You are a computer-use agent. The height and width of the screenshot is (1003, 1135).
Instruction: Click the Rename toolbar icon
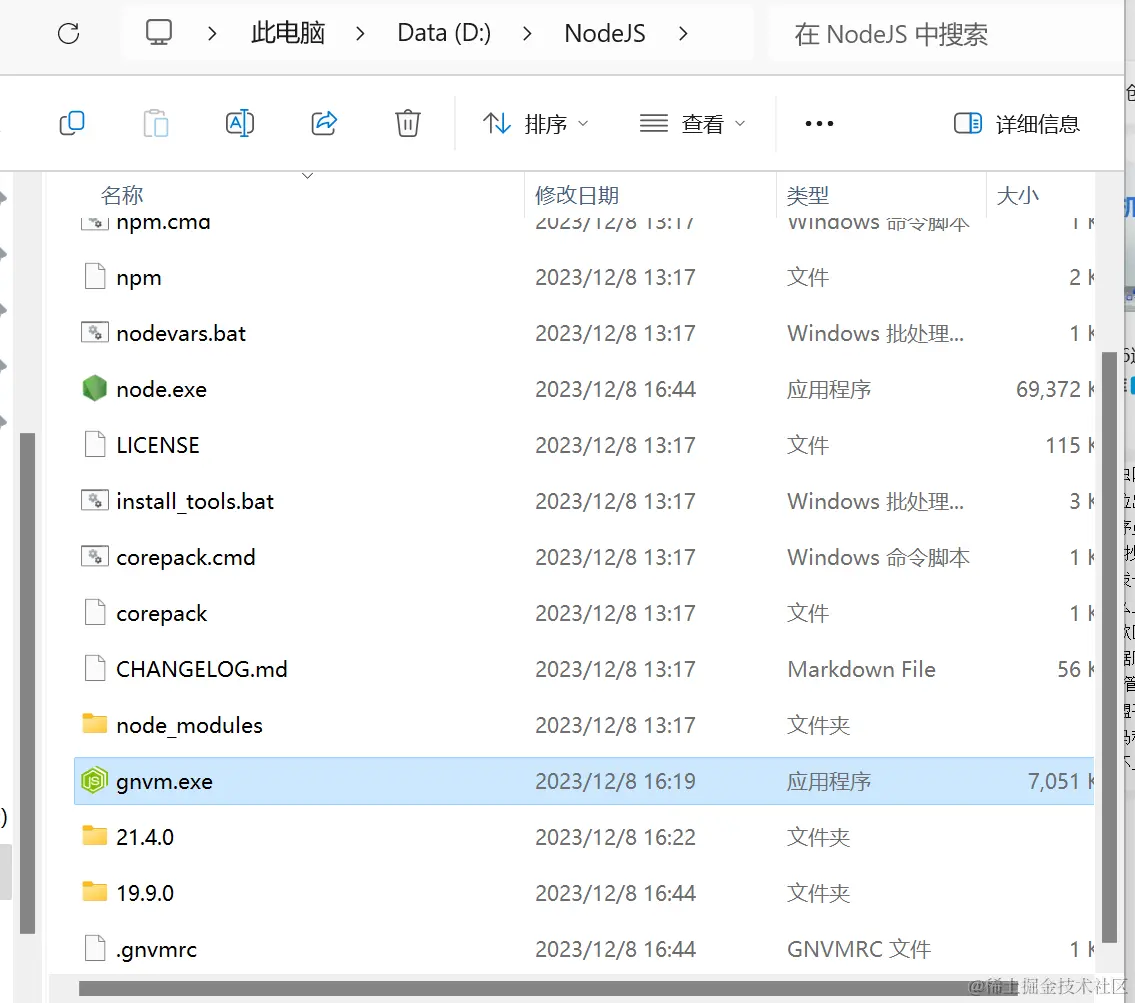(x=240, y=123)
